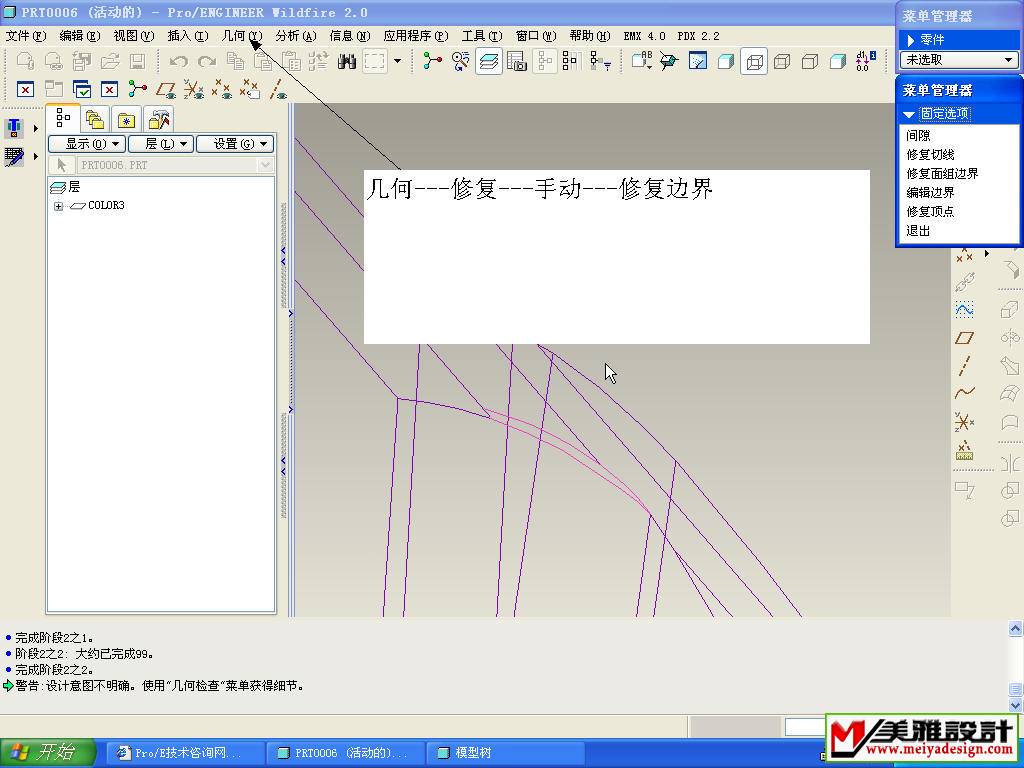
Task: Toggle datum axes visibility
Action: point(278,90)
